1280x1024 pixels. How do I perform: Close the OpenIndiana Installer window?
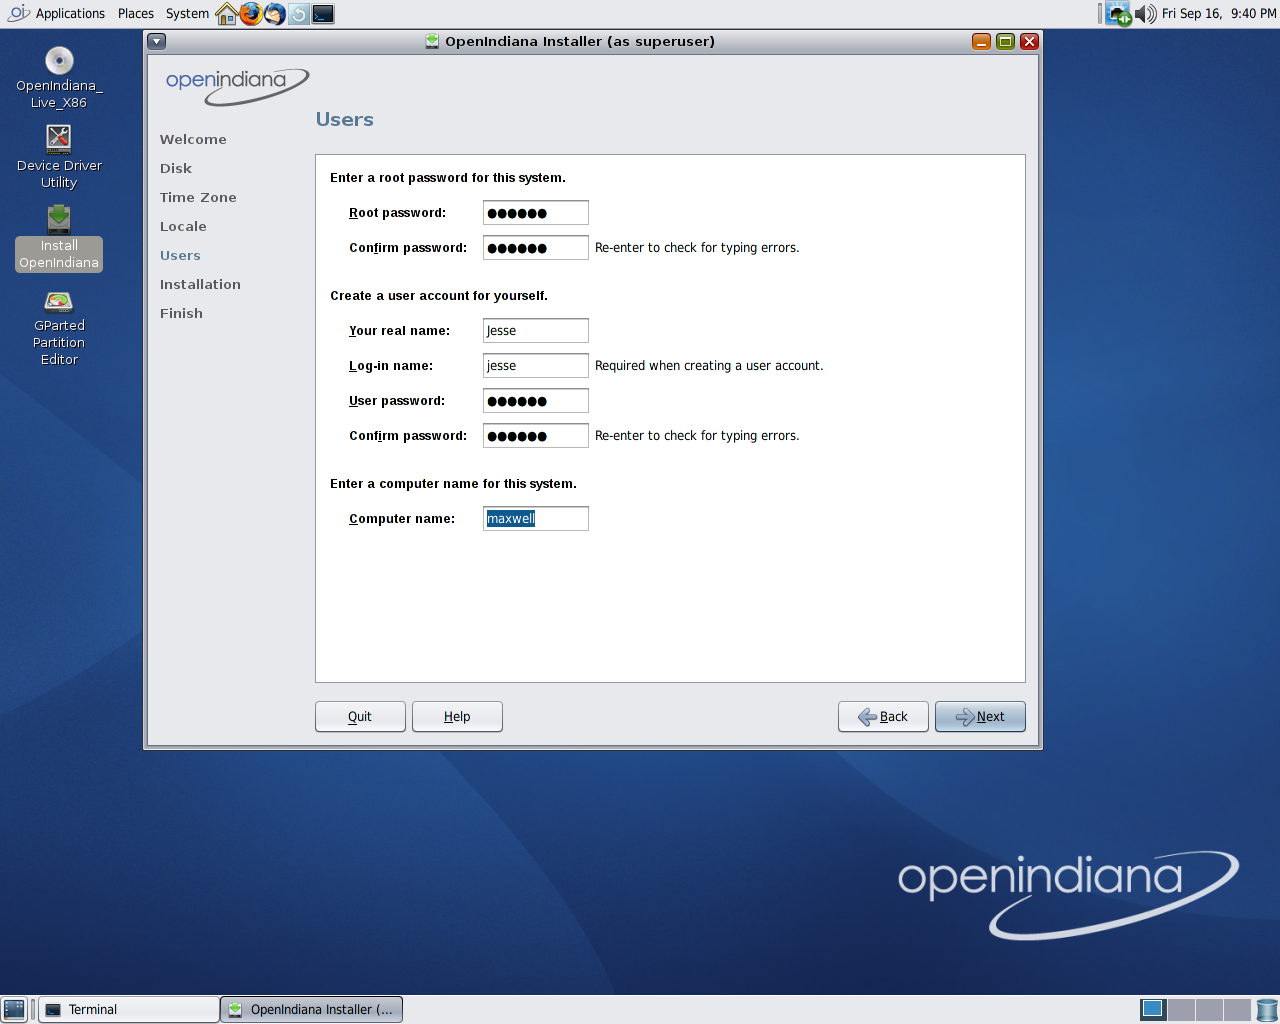1030,41
